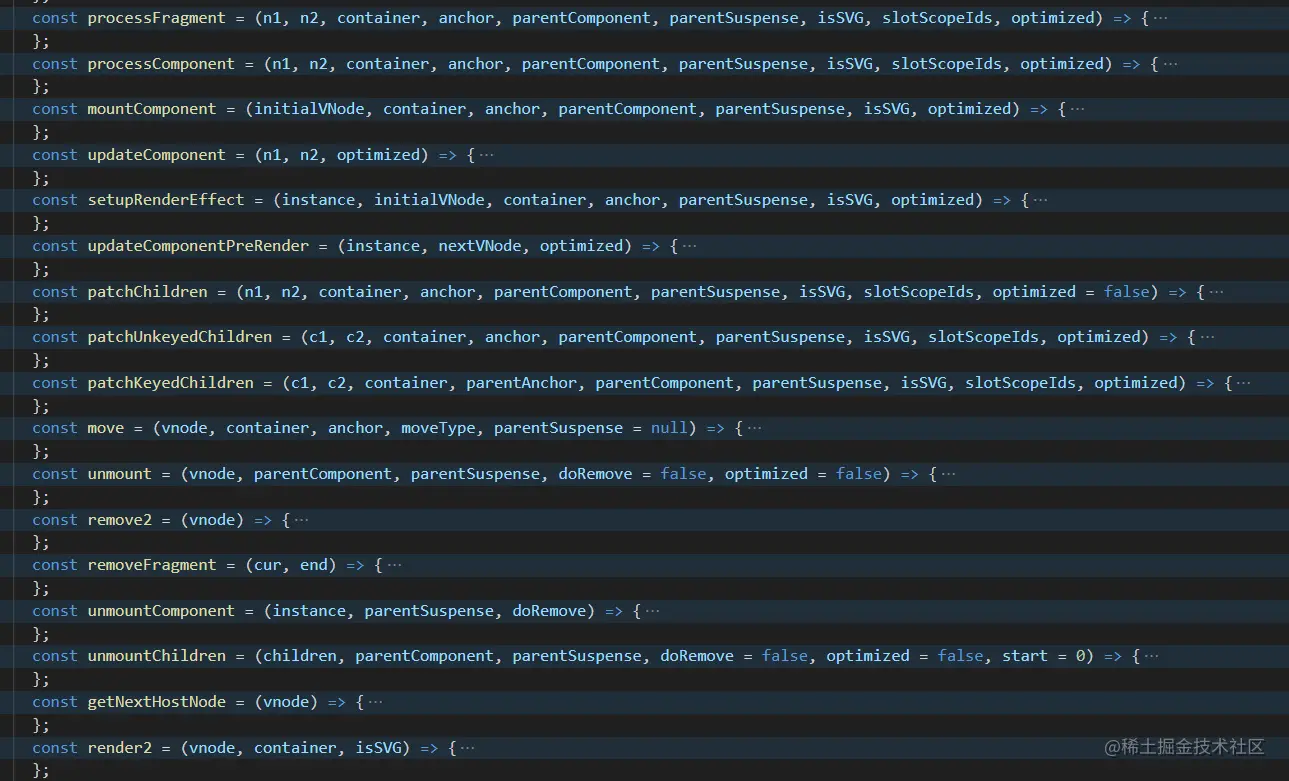Unfold the patchUnkeyedChildren ellipsis marker
Screen dimensions: 1289x781
(1206, 337)
